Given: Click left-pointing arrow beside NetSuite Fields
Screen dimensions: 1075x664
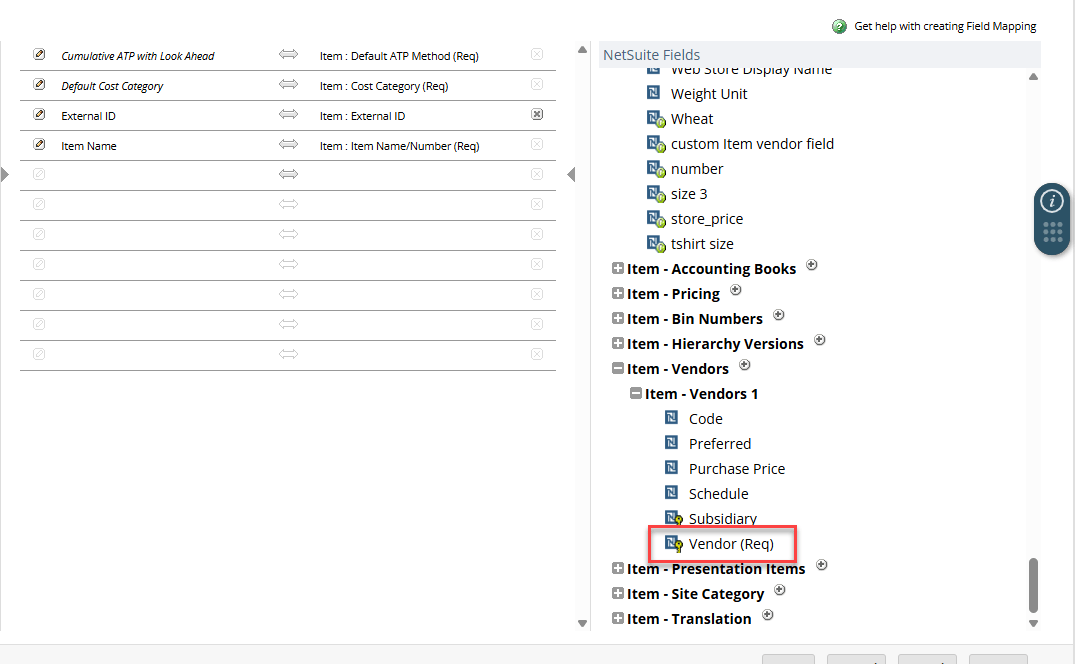Looking at the screenshot, I should 571,175.
